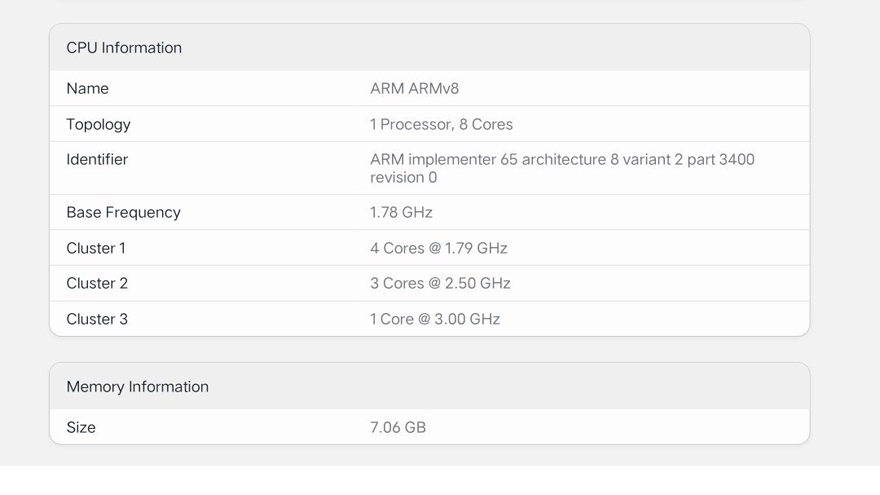This screenshot has width=880, height=495.
Task: Select the Topology row label
Action: (x=98, y=125)
